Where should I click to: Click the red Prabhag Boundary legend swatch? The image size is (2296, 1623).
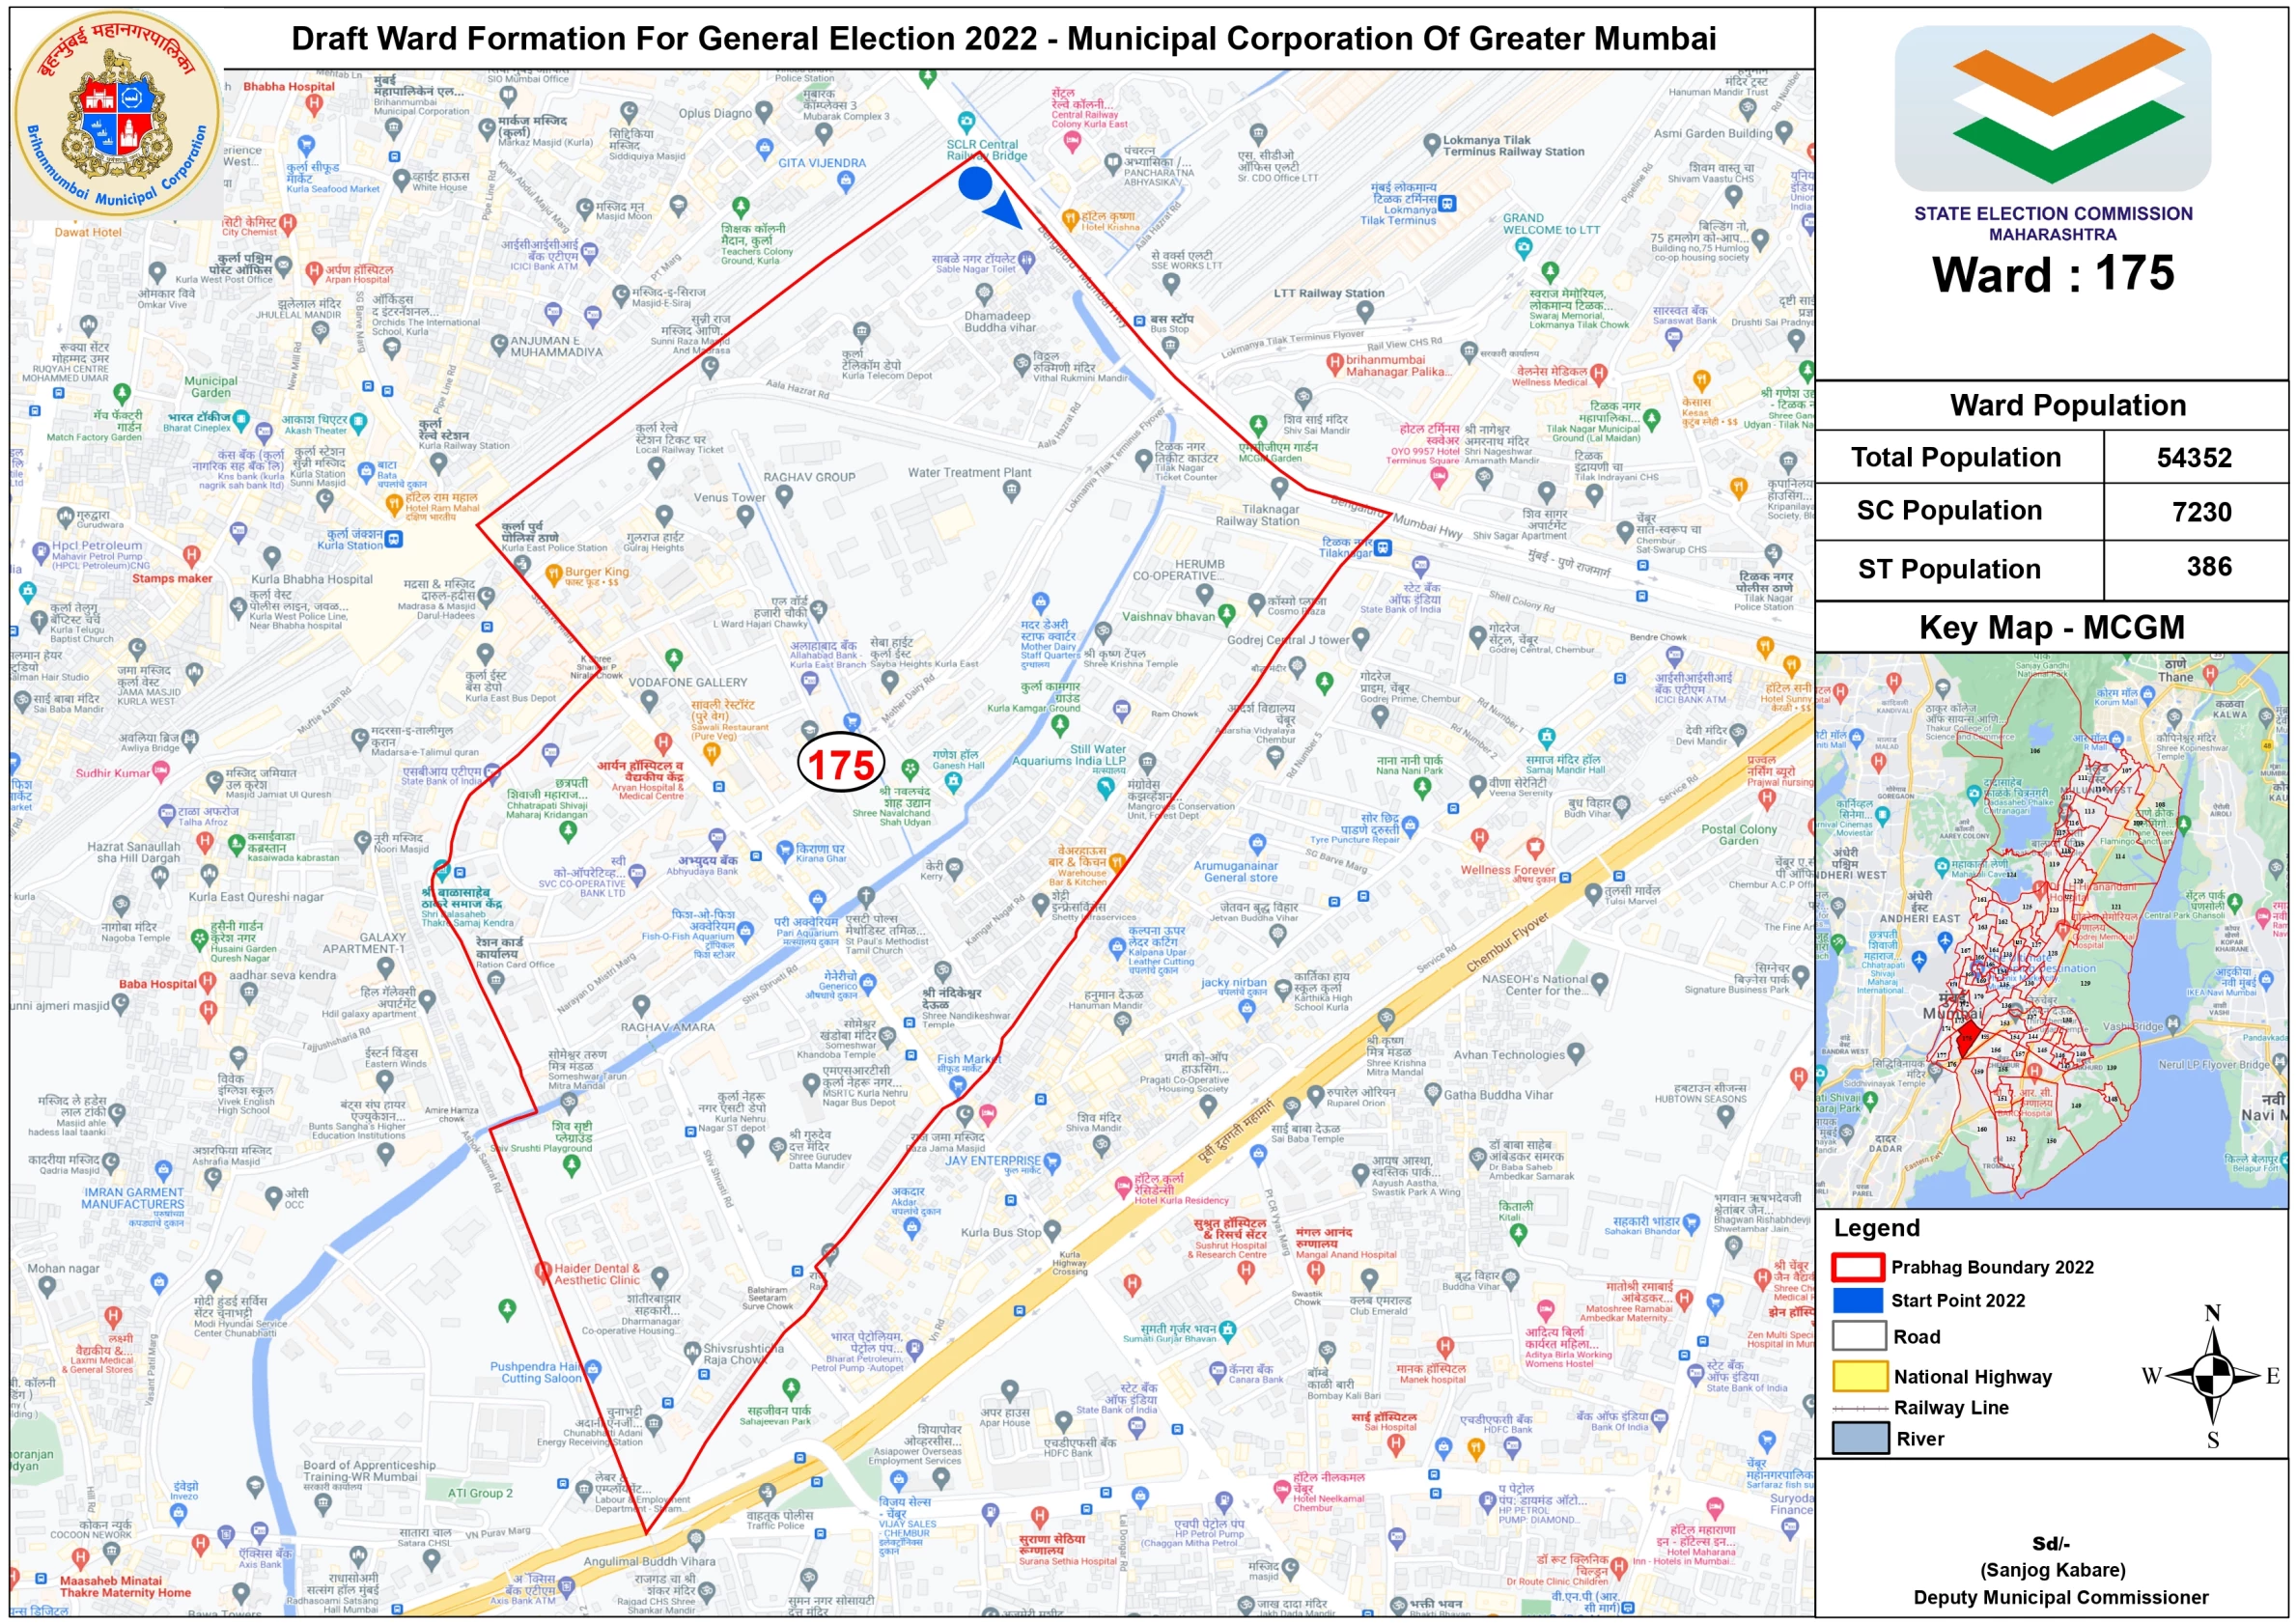pyautogui.click(x=1858, y=1267)
